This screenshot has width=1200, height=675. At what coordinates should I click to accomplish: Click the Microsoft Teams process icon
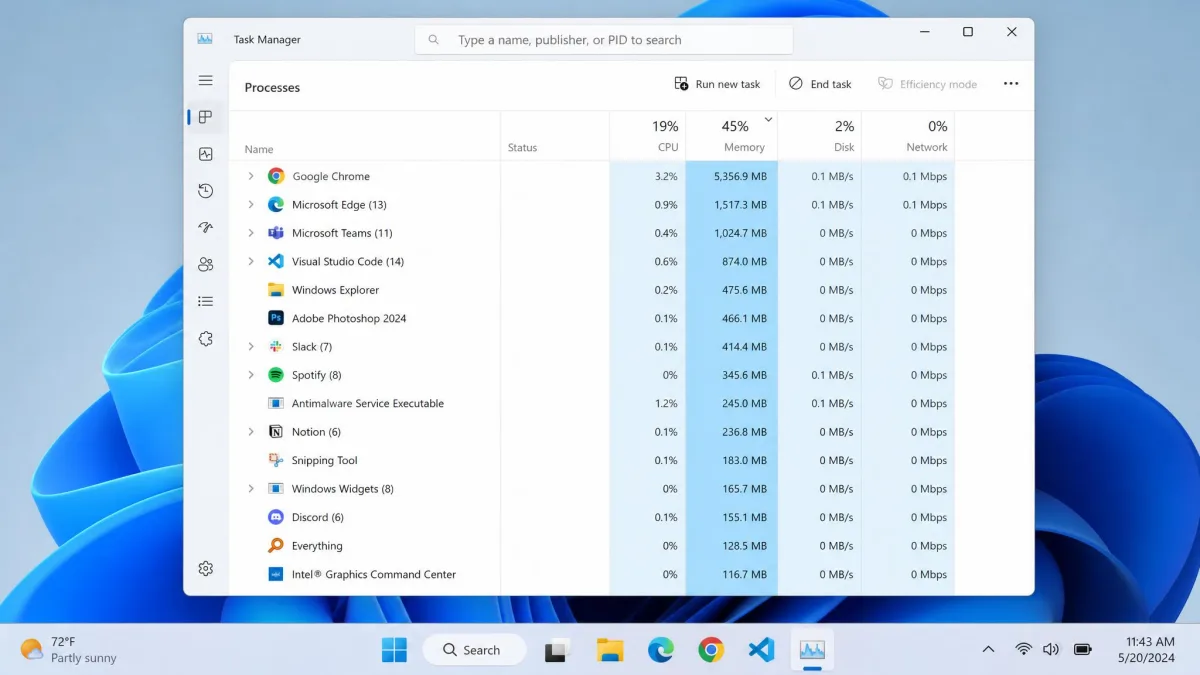(x=276, y=233)
